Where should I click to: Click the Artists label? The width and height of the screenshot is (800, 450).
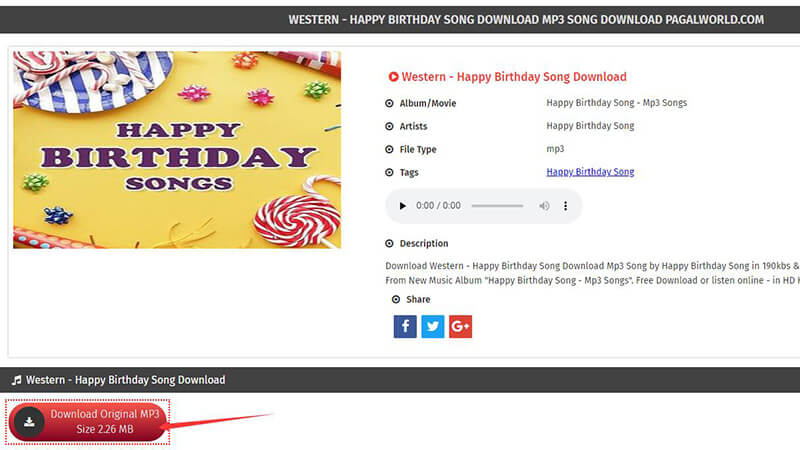tap(413, 127)
